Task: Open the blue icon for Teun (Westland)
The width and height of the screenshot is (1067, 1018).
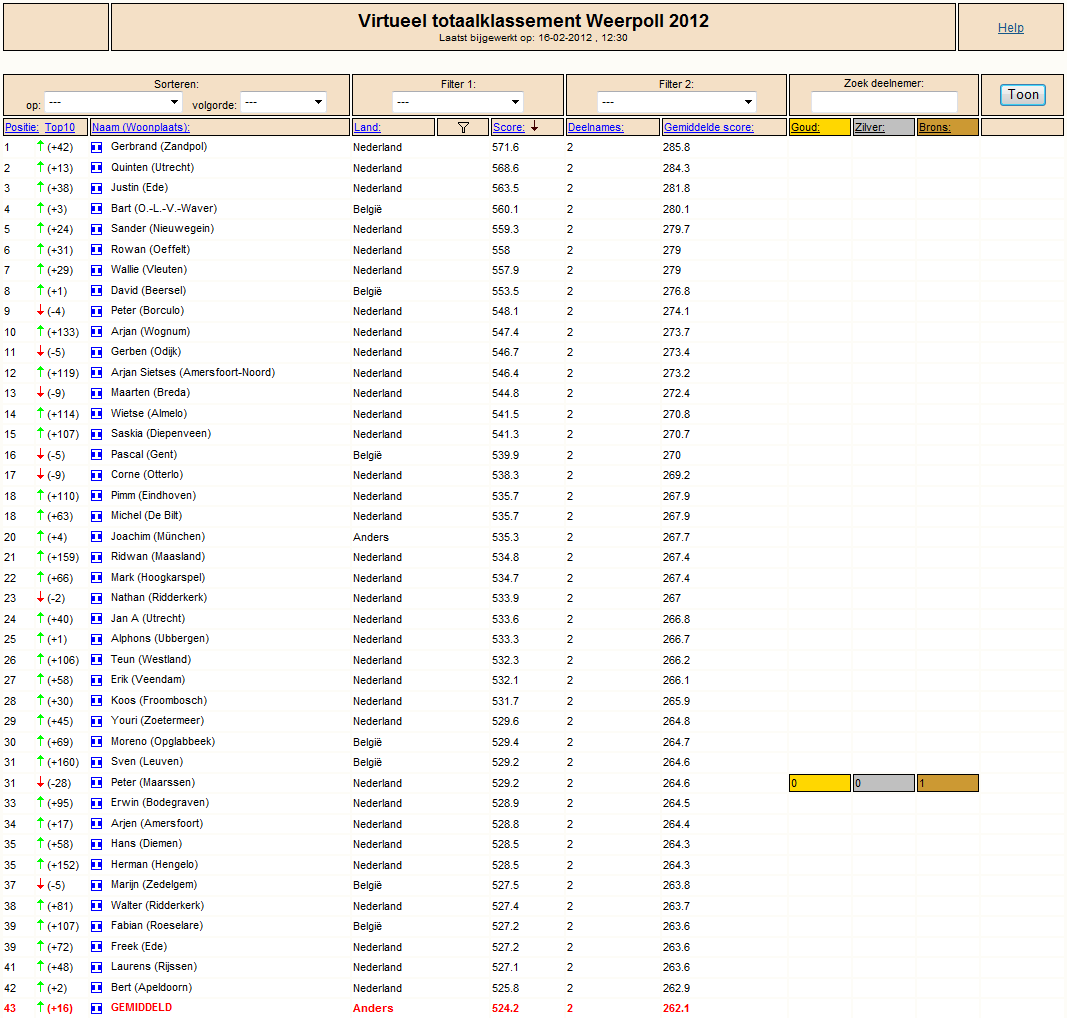Action: [x=97, y=660]
